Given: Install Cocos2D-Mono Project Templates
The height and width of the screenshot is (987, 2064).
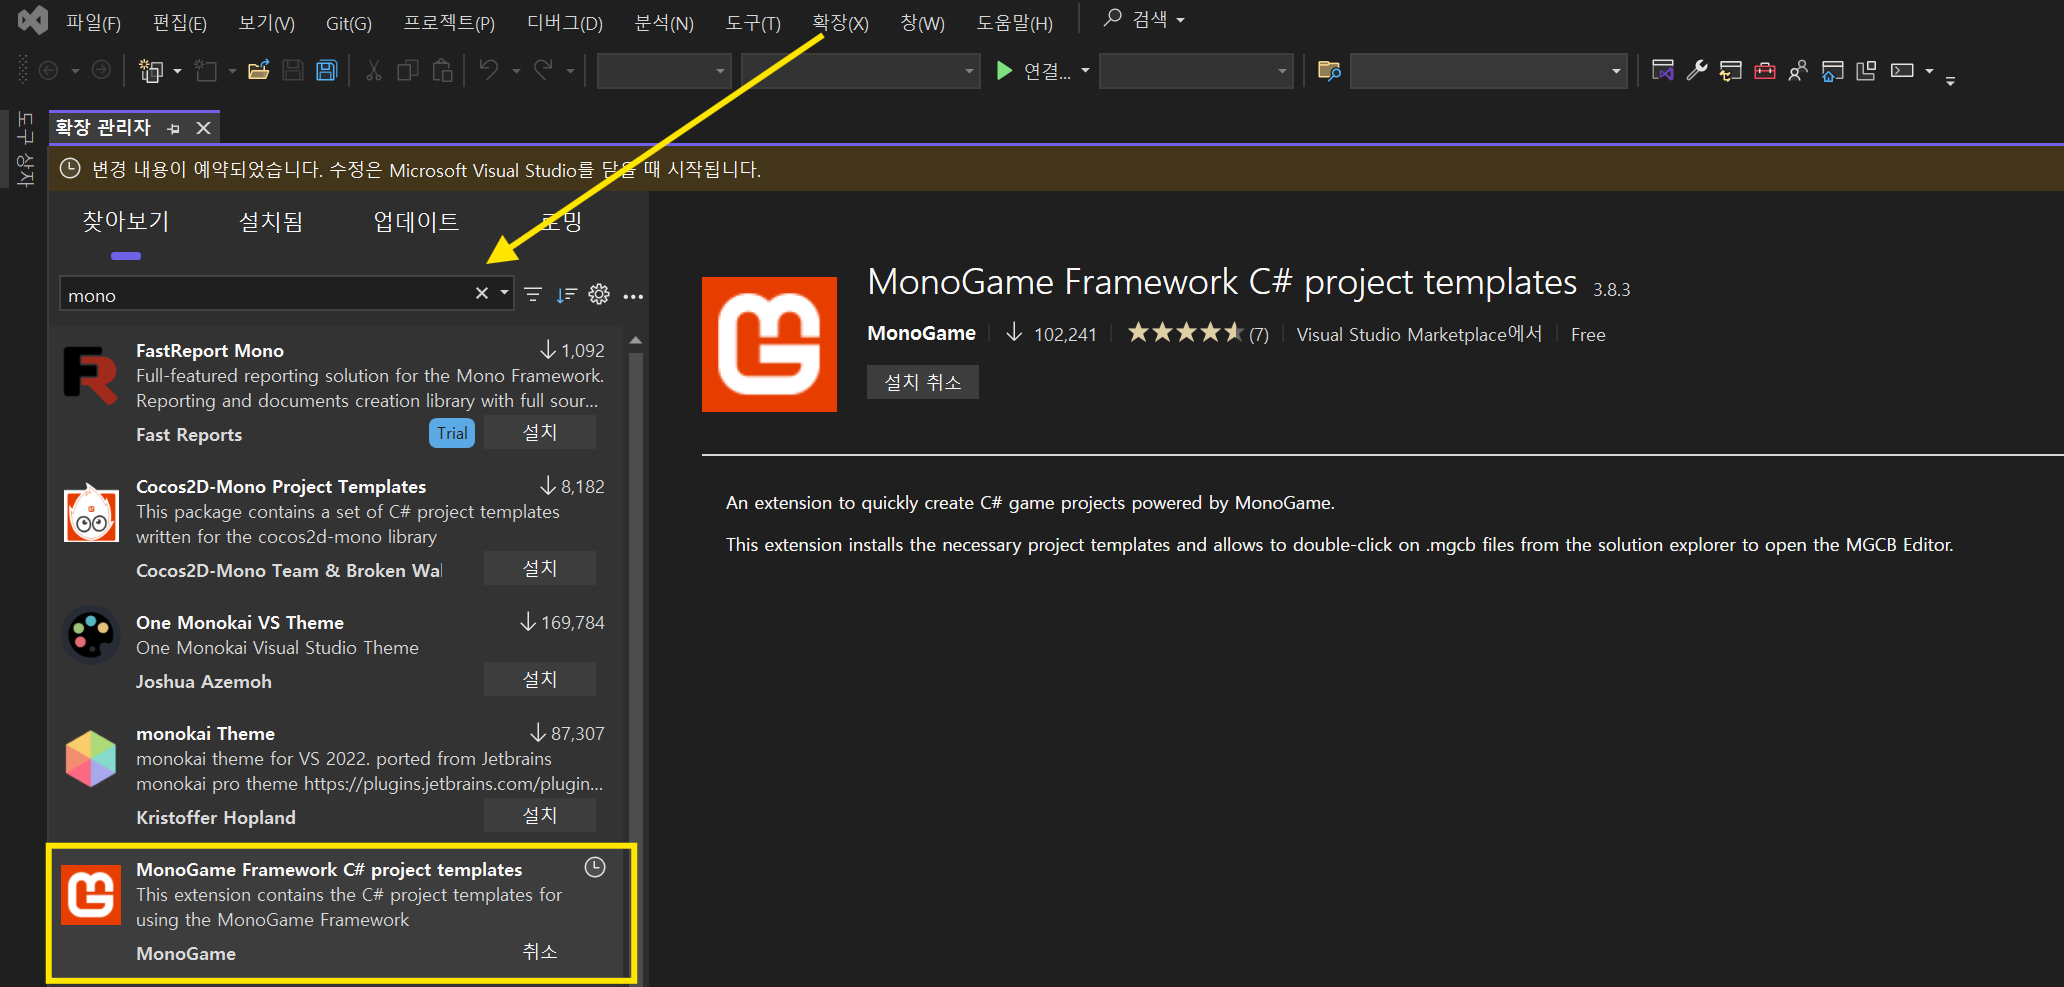Looking at the screenshot, I should tap(540, 568).
